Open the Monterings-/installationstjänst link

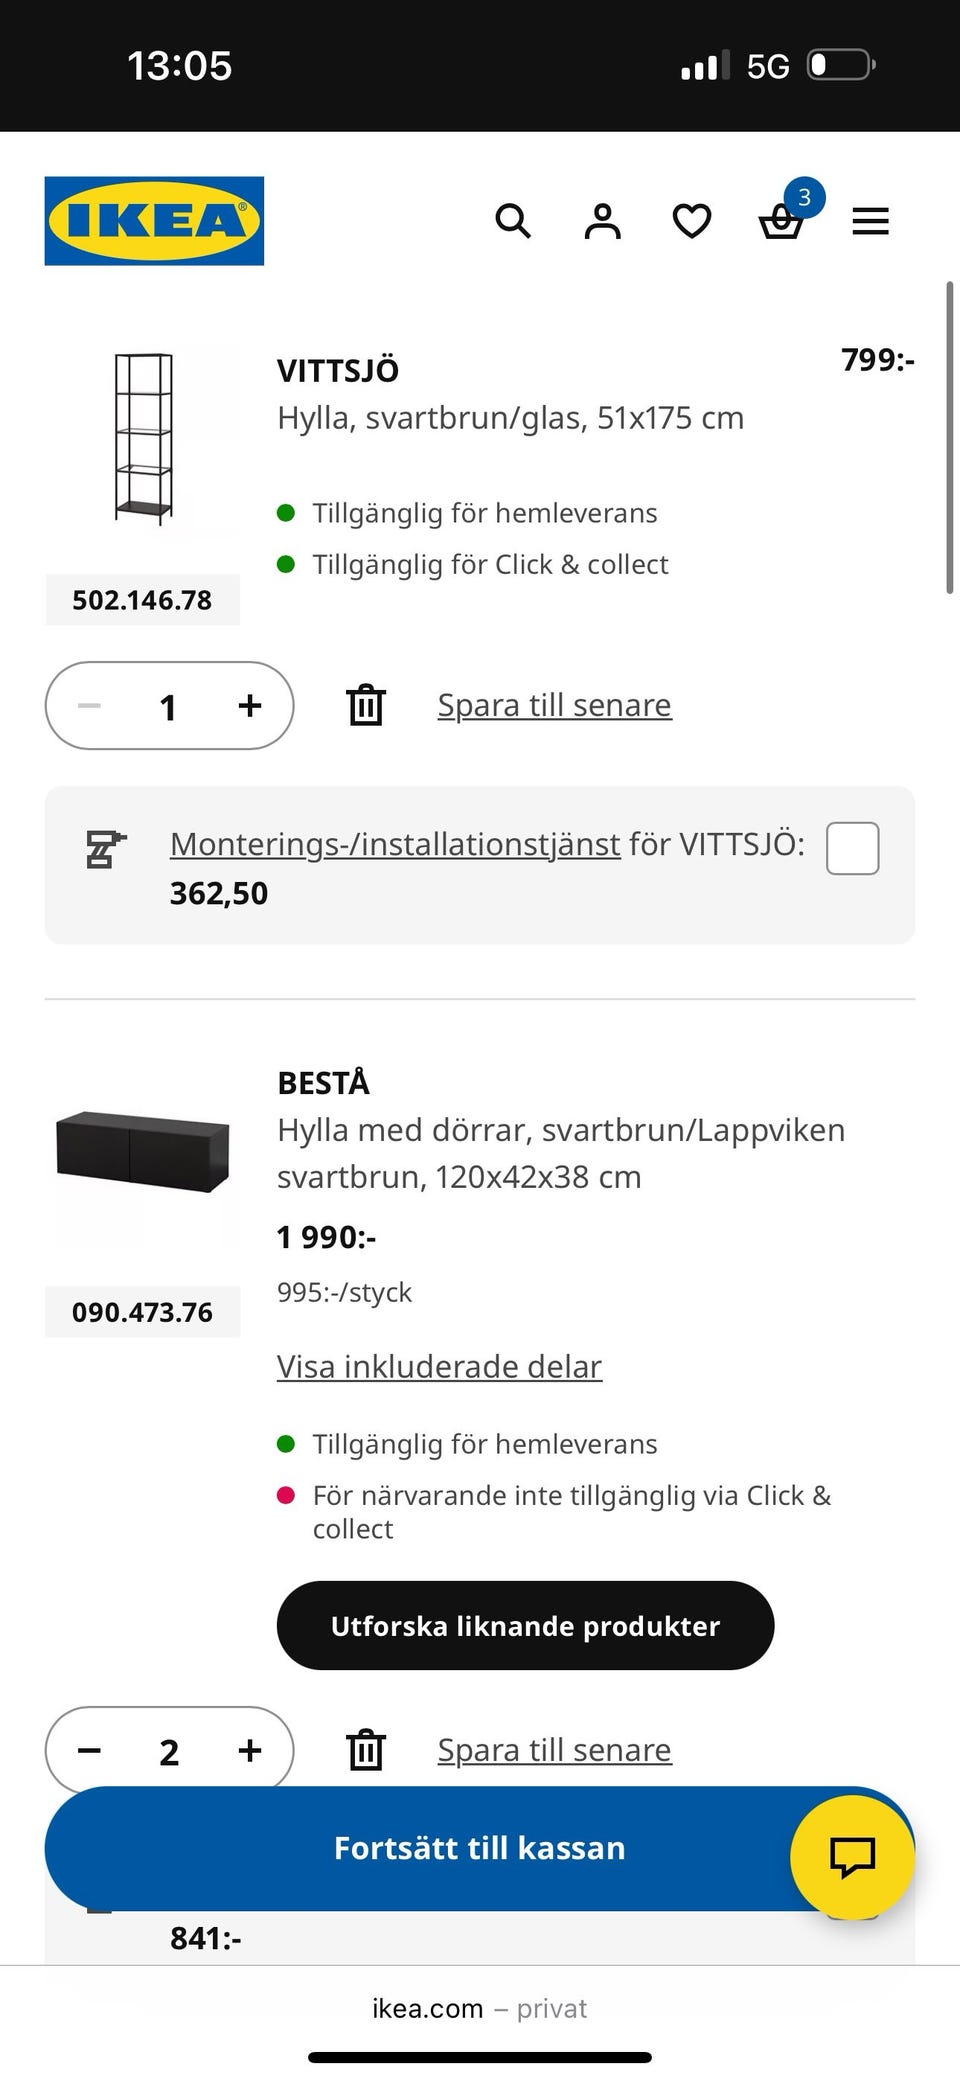click(x=395, y=844)
